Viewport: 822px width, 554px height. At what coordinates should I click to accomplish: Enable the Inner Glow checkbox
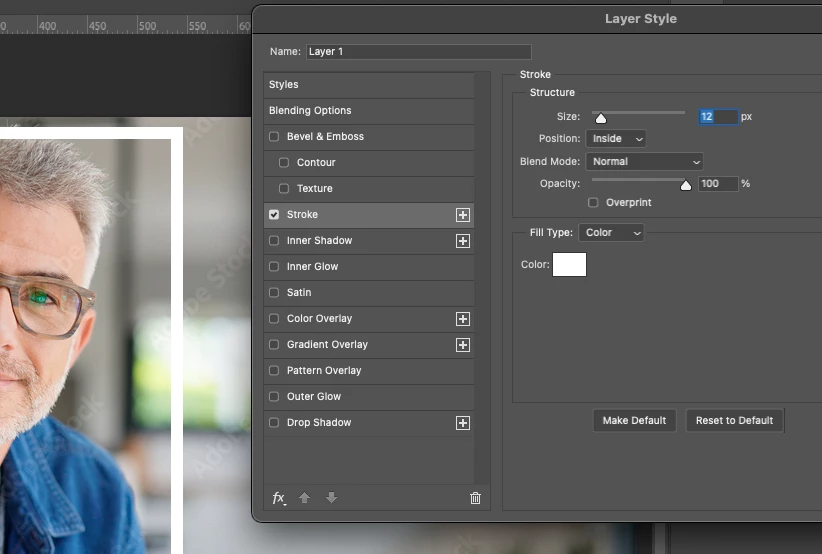click(274, 266)
